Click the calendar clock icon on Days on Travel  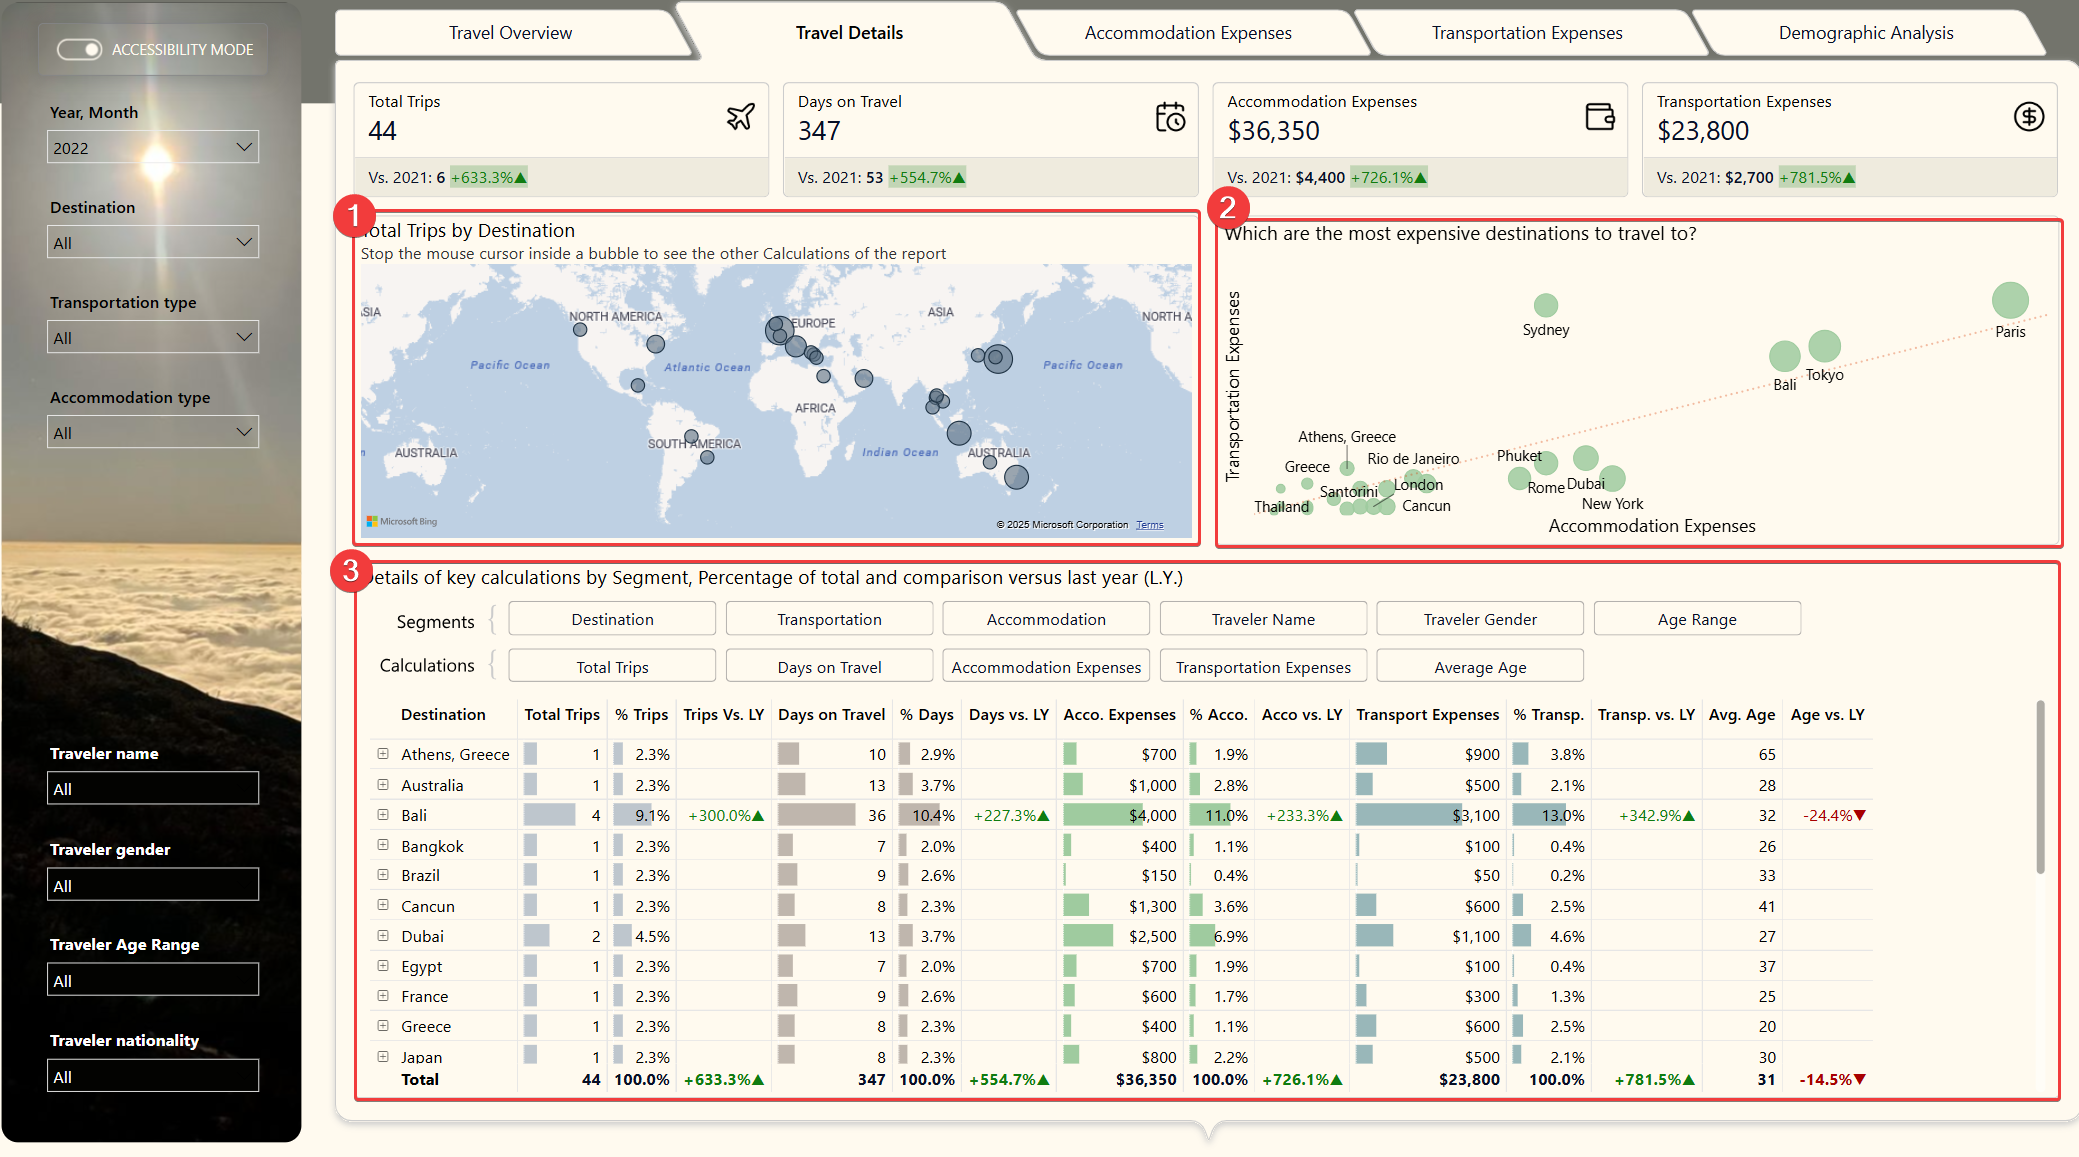point(1170,117)
